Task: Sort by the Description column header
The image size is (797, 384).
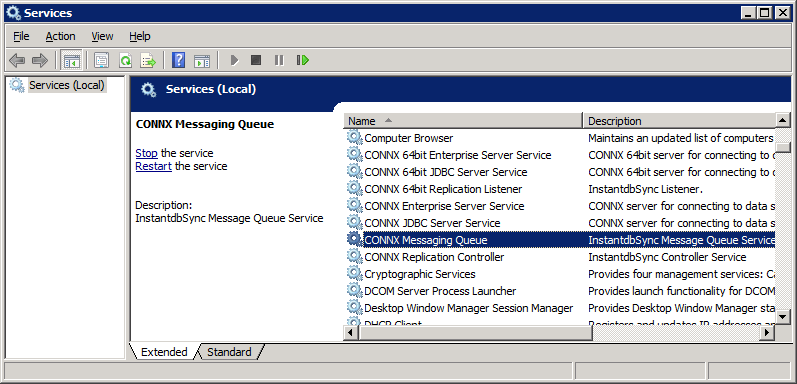Action: click(679, 121)
